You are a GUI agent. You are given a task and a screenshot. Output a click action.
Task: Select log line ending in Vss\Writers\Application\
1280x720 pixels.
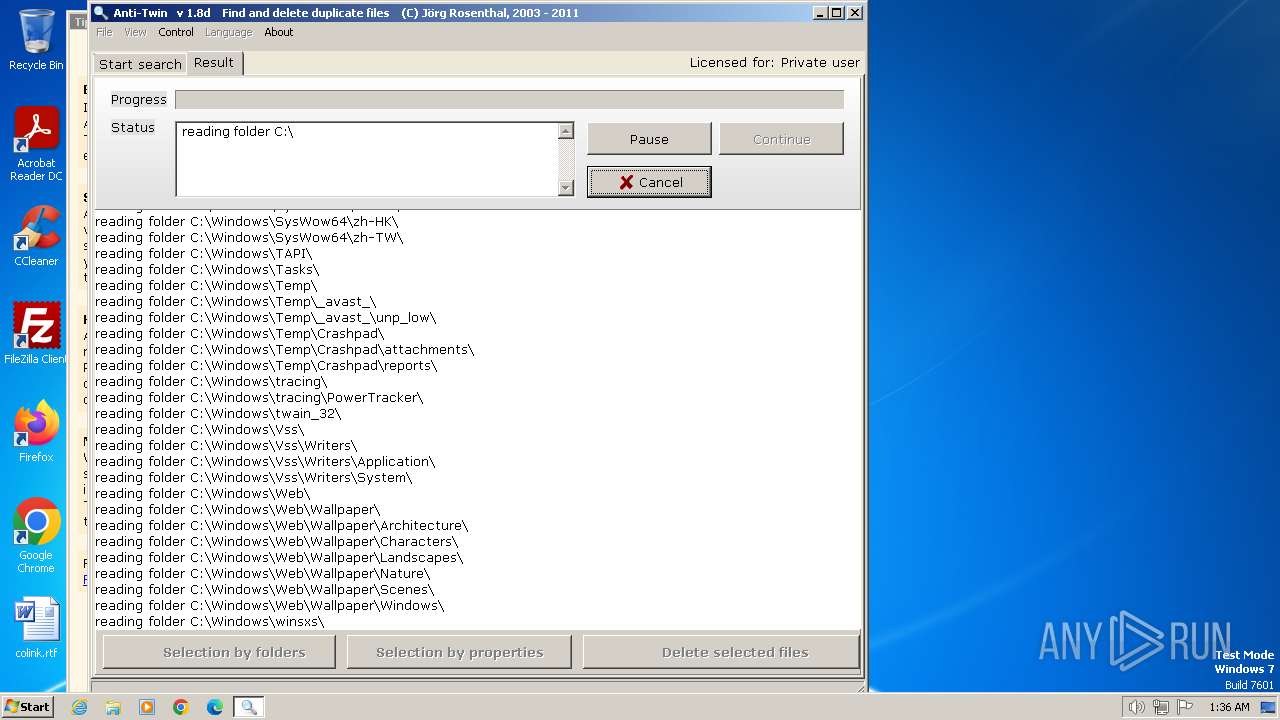click(x=265, y=461)
